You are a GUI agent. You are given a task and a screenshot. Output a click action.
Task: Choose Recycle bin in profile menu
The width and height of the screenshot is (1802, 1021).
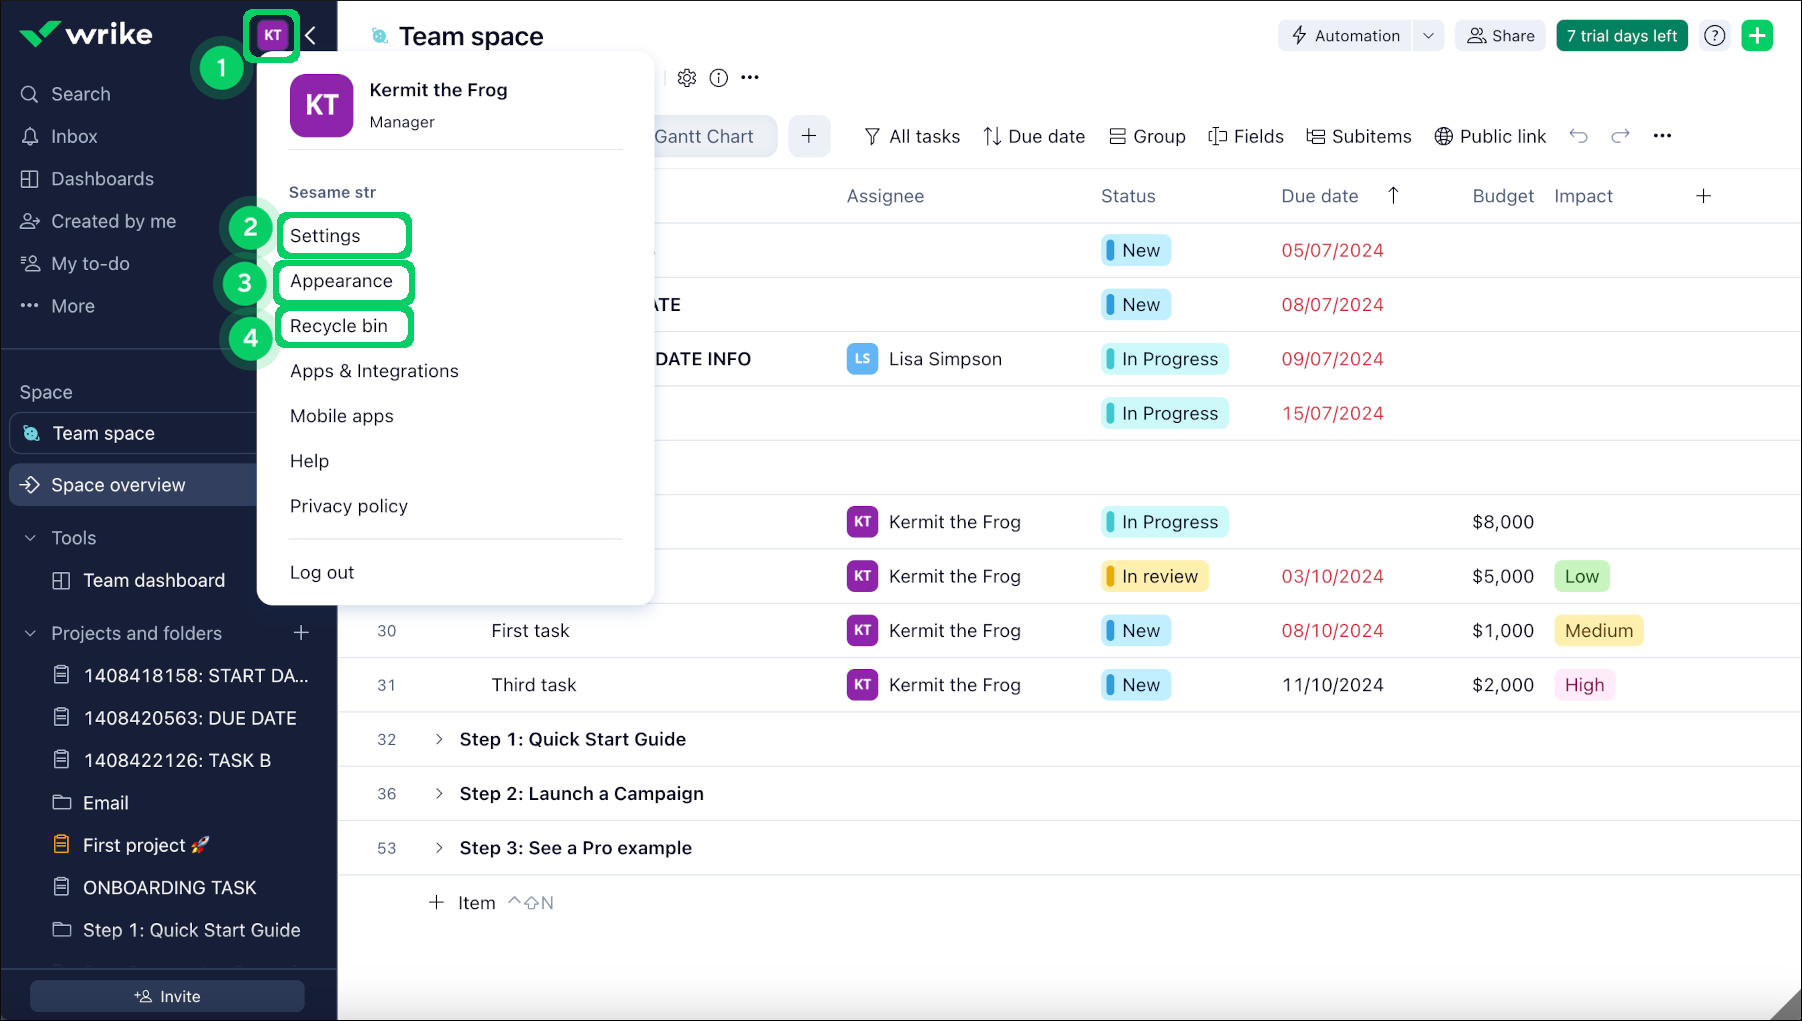[338, 326]
